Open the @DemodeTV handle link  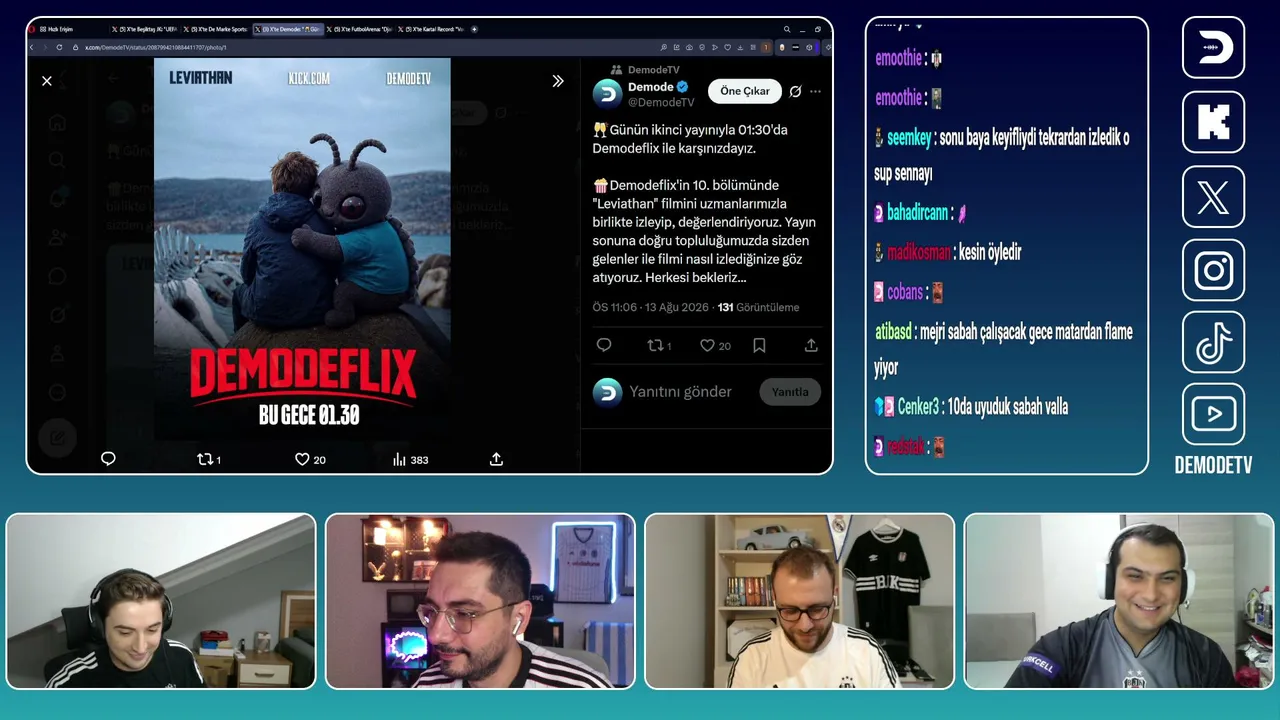click(x=661, y=103)
